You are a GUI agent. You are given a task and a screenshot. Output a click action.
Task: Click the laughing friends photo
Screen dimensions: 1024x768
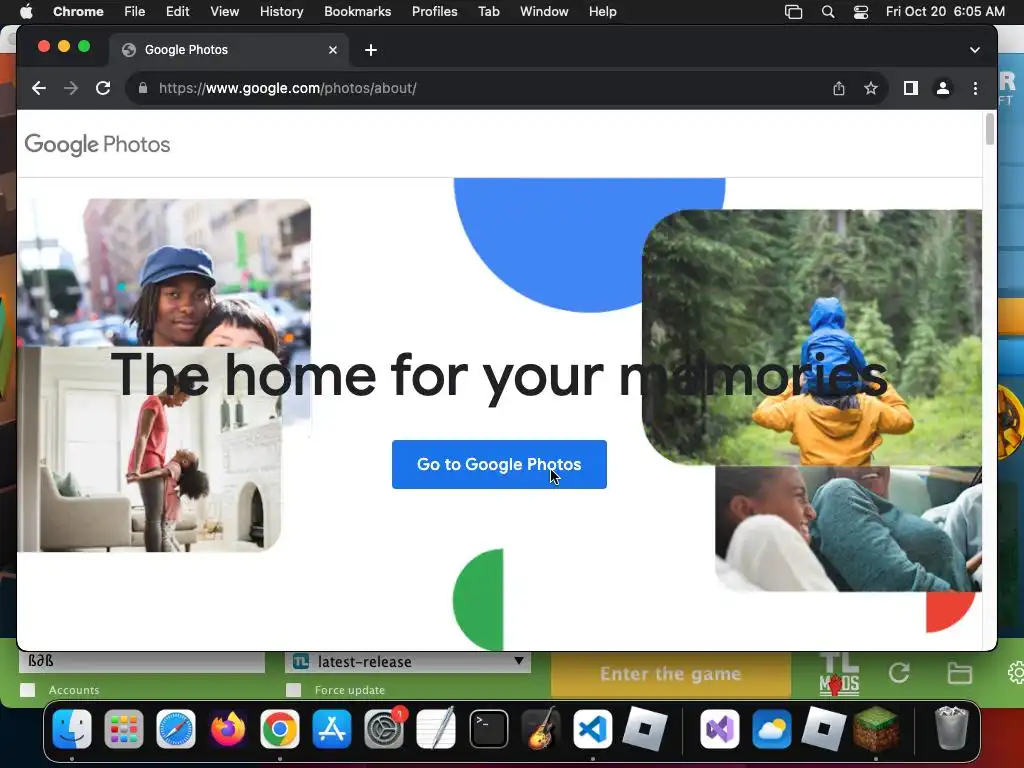(848, 529)
